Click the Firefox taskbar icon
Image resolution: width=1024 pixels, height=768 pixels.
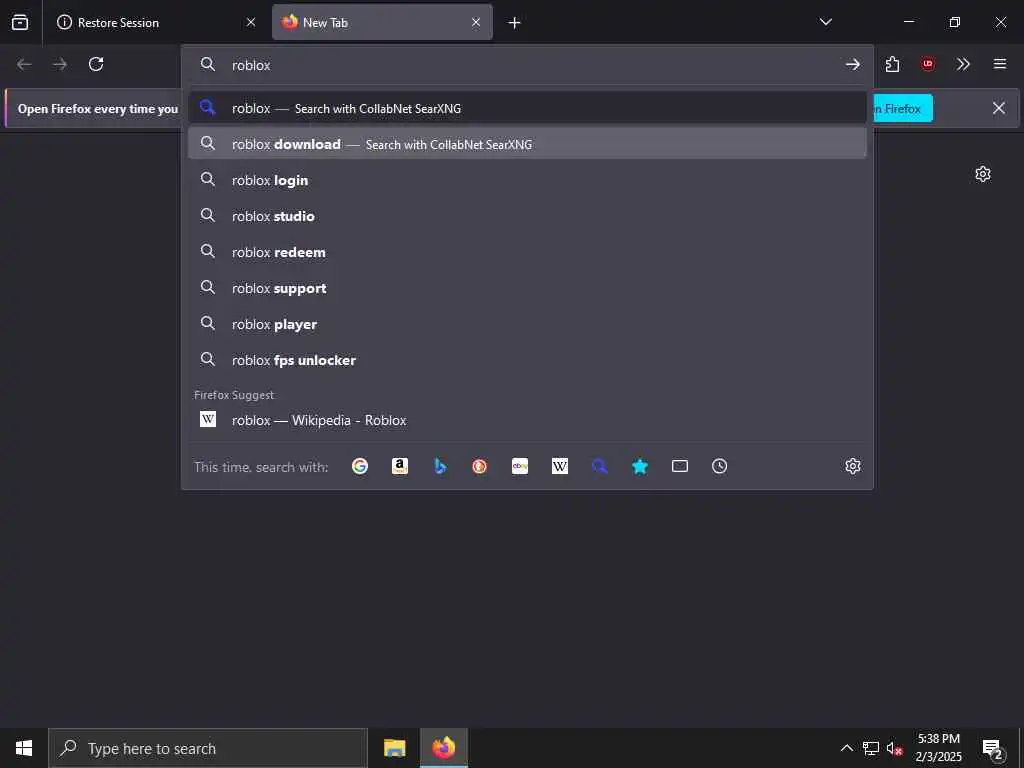(x=443, y=748)
